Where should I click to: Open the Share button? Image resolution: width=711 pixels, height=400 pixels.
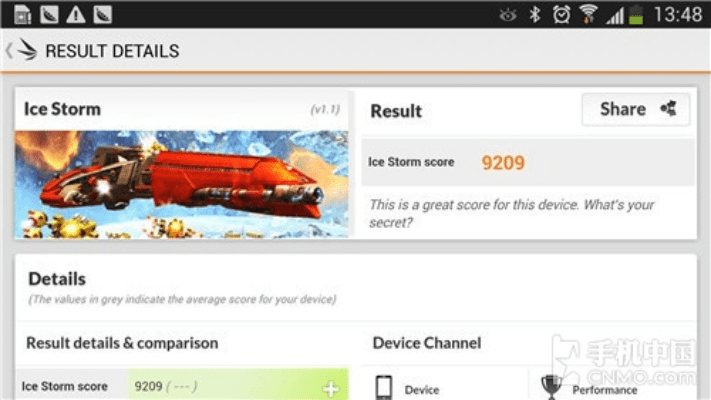pyautogui.click(x=636, y=109)
